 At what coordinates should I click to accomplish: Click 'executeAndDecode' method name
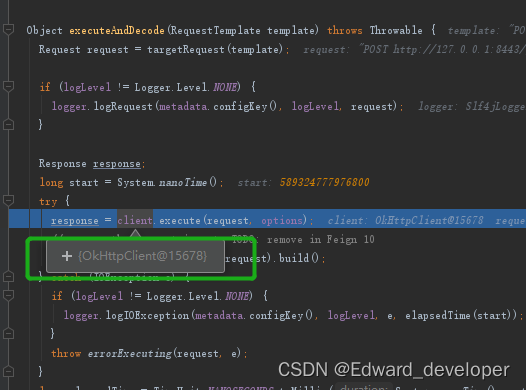click(x=117, y=31)
